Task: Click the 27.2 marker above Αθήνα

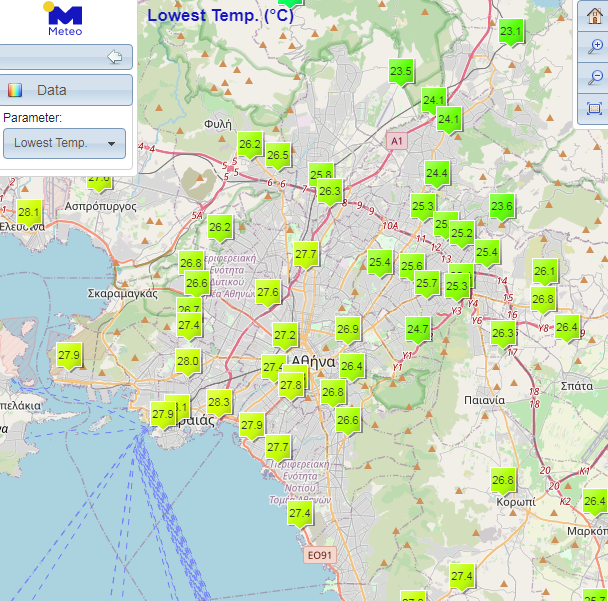Action: 285,335
